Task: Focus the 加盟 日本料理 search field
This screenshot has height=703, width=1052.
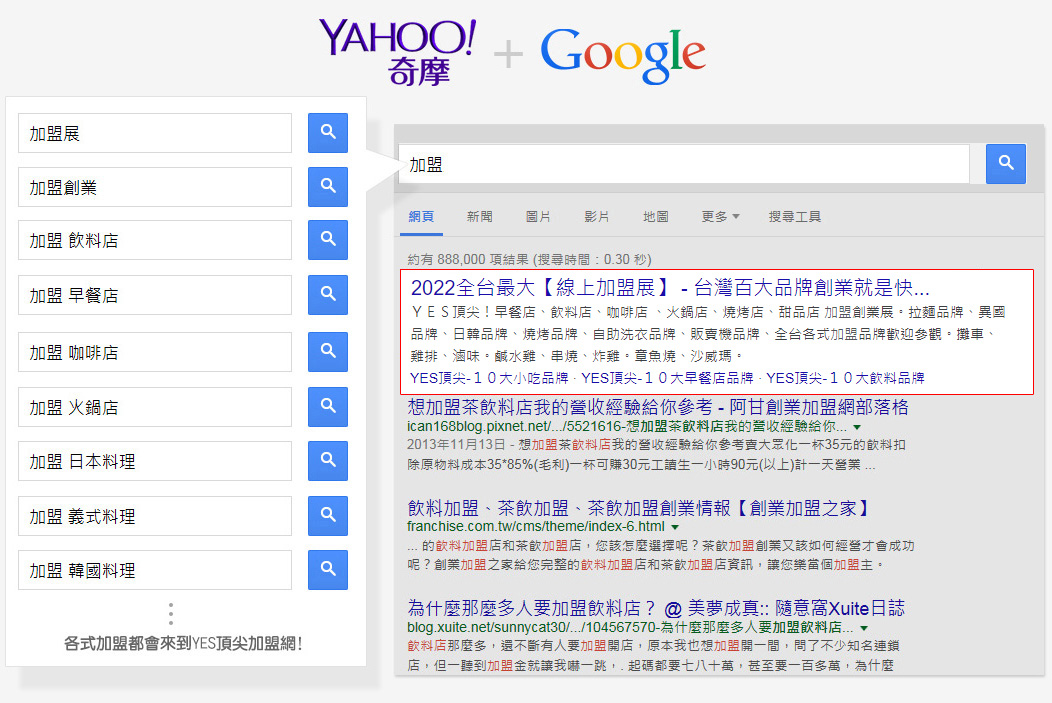Action: [155, 461]
